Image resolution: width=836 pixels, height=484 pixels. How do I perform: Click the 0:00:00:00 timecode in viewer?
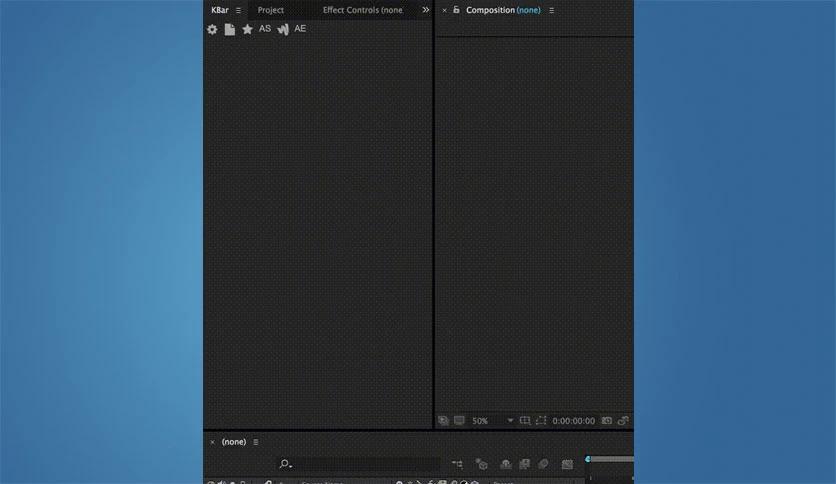[x=574, y=421]
